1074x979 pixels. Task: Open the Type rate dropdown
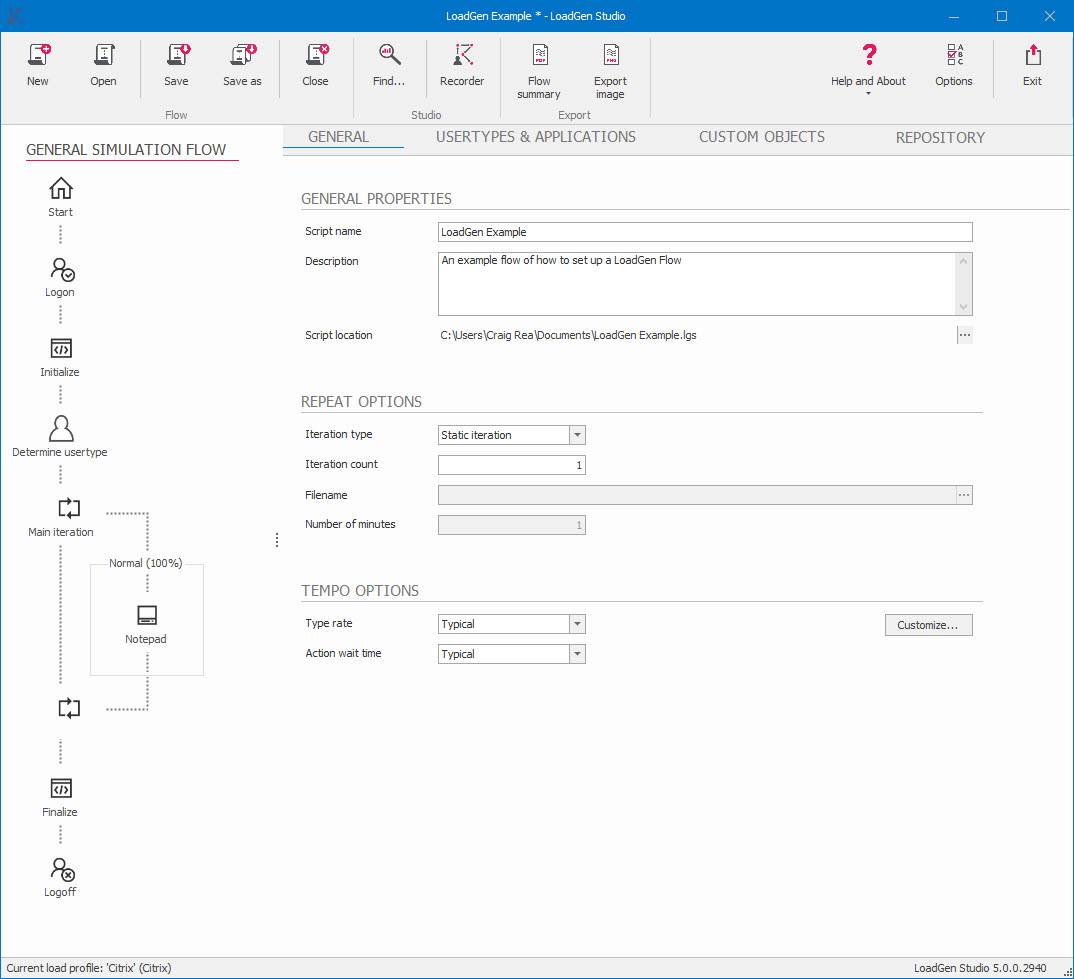click(x=577, y=624)
